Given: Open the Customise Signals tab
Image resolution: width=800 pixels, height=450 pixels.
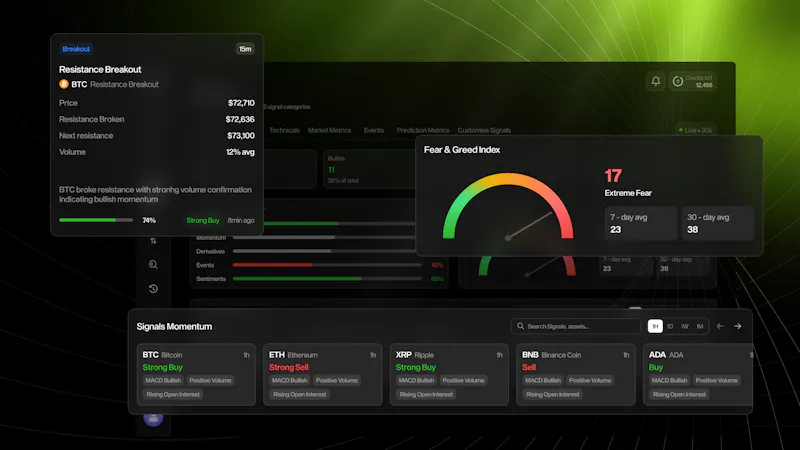Looking at the screenshot, I should (x=484, y=130).
